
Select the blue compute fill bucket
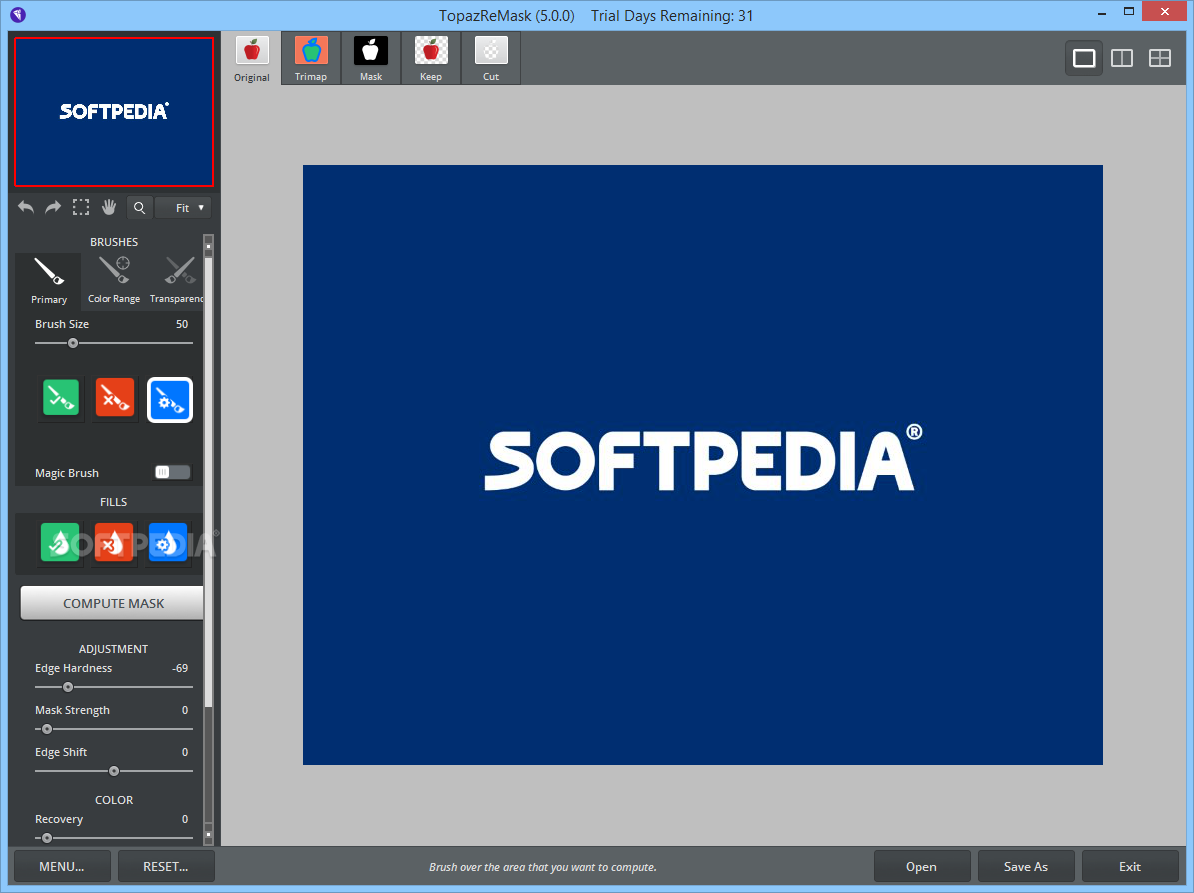[168, 543]
